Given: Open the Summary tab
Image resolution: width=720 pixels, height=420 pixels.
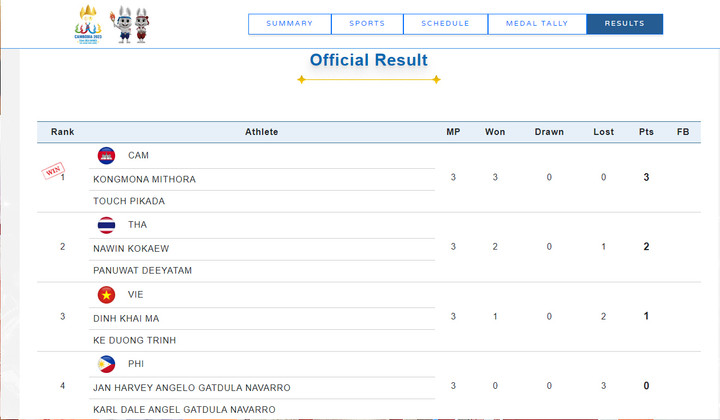Looking at the screenshot, I should click(289, 24).
